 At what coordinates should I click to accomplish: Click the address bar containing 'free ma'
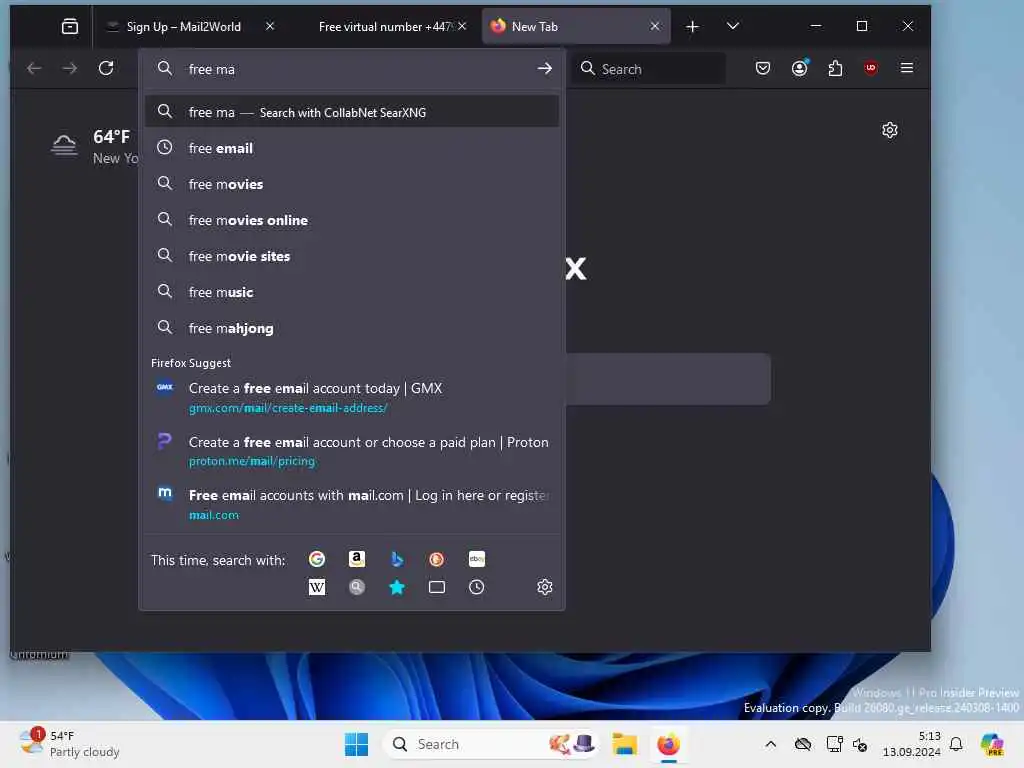pyautogui.click(x=353, y=69)
